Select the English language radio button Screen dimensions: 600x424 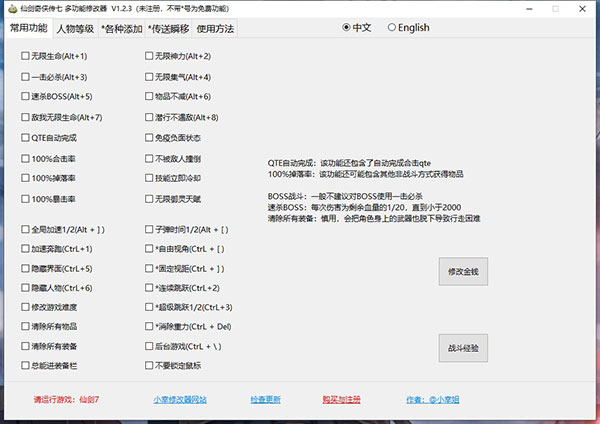(x=392, y=28)
